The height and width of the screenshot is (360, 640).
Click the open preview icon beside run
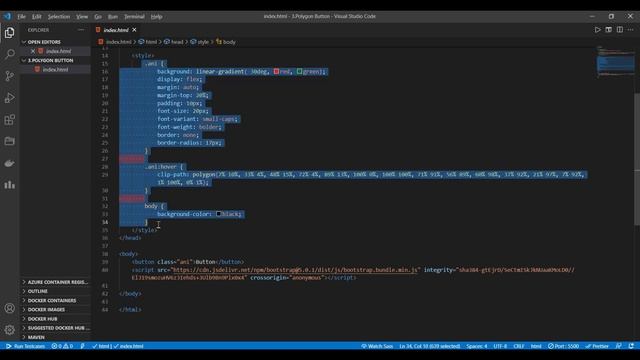coord(609,30)
